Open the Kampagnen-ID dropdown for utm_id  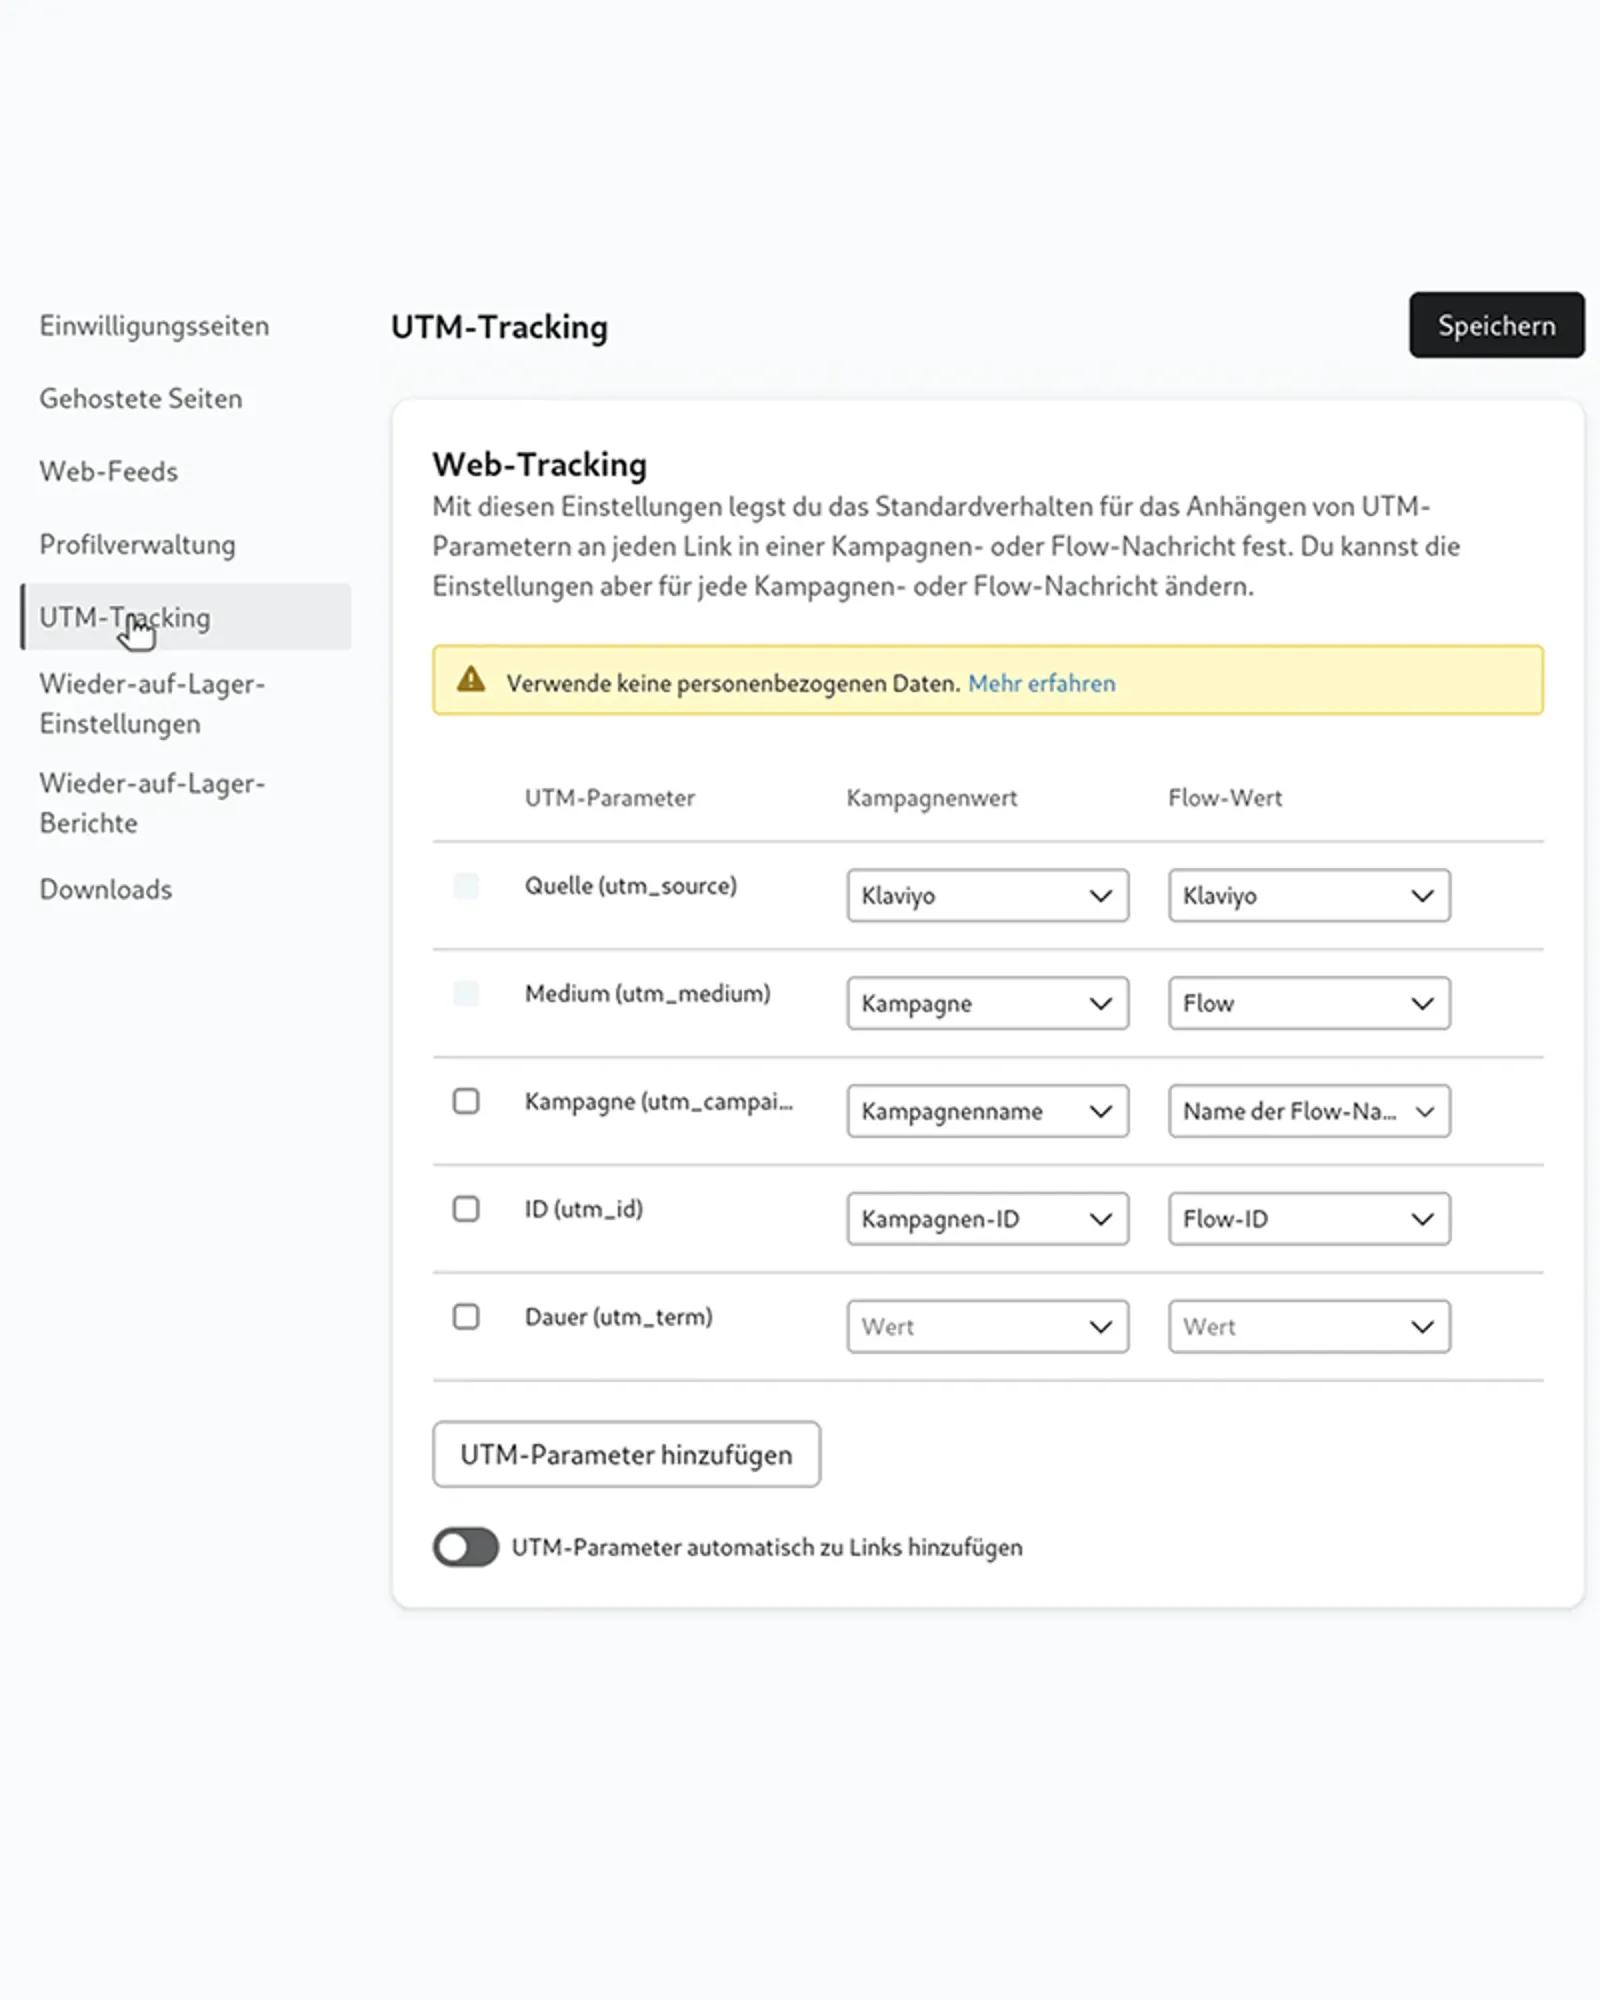tap(987, 1219)
